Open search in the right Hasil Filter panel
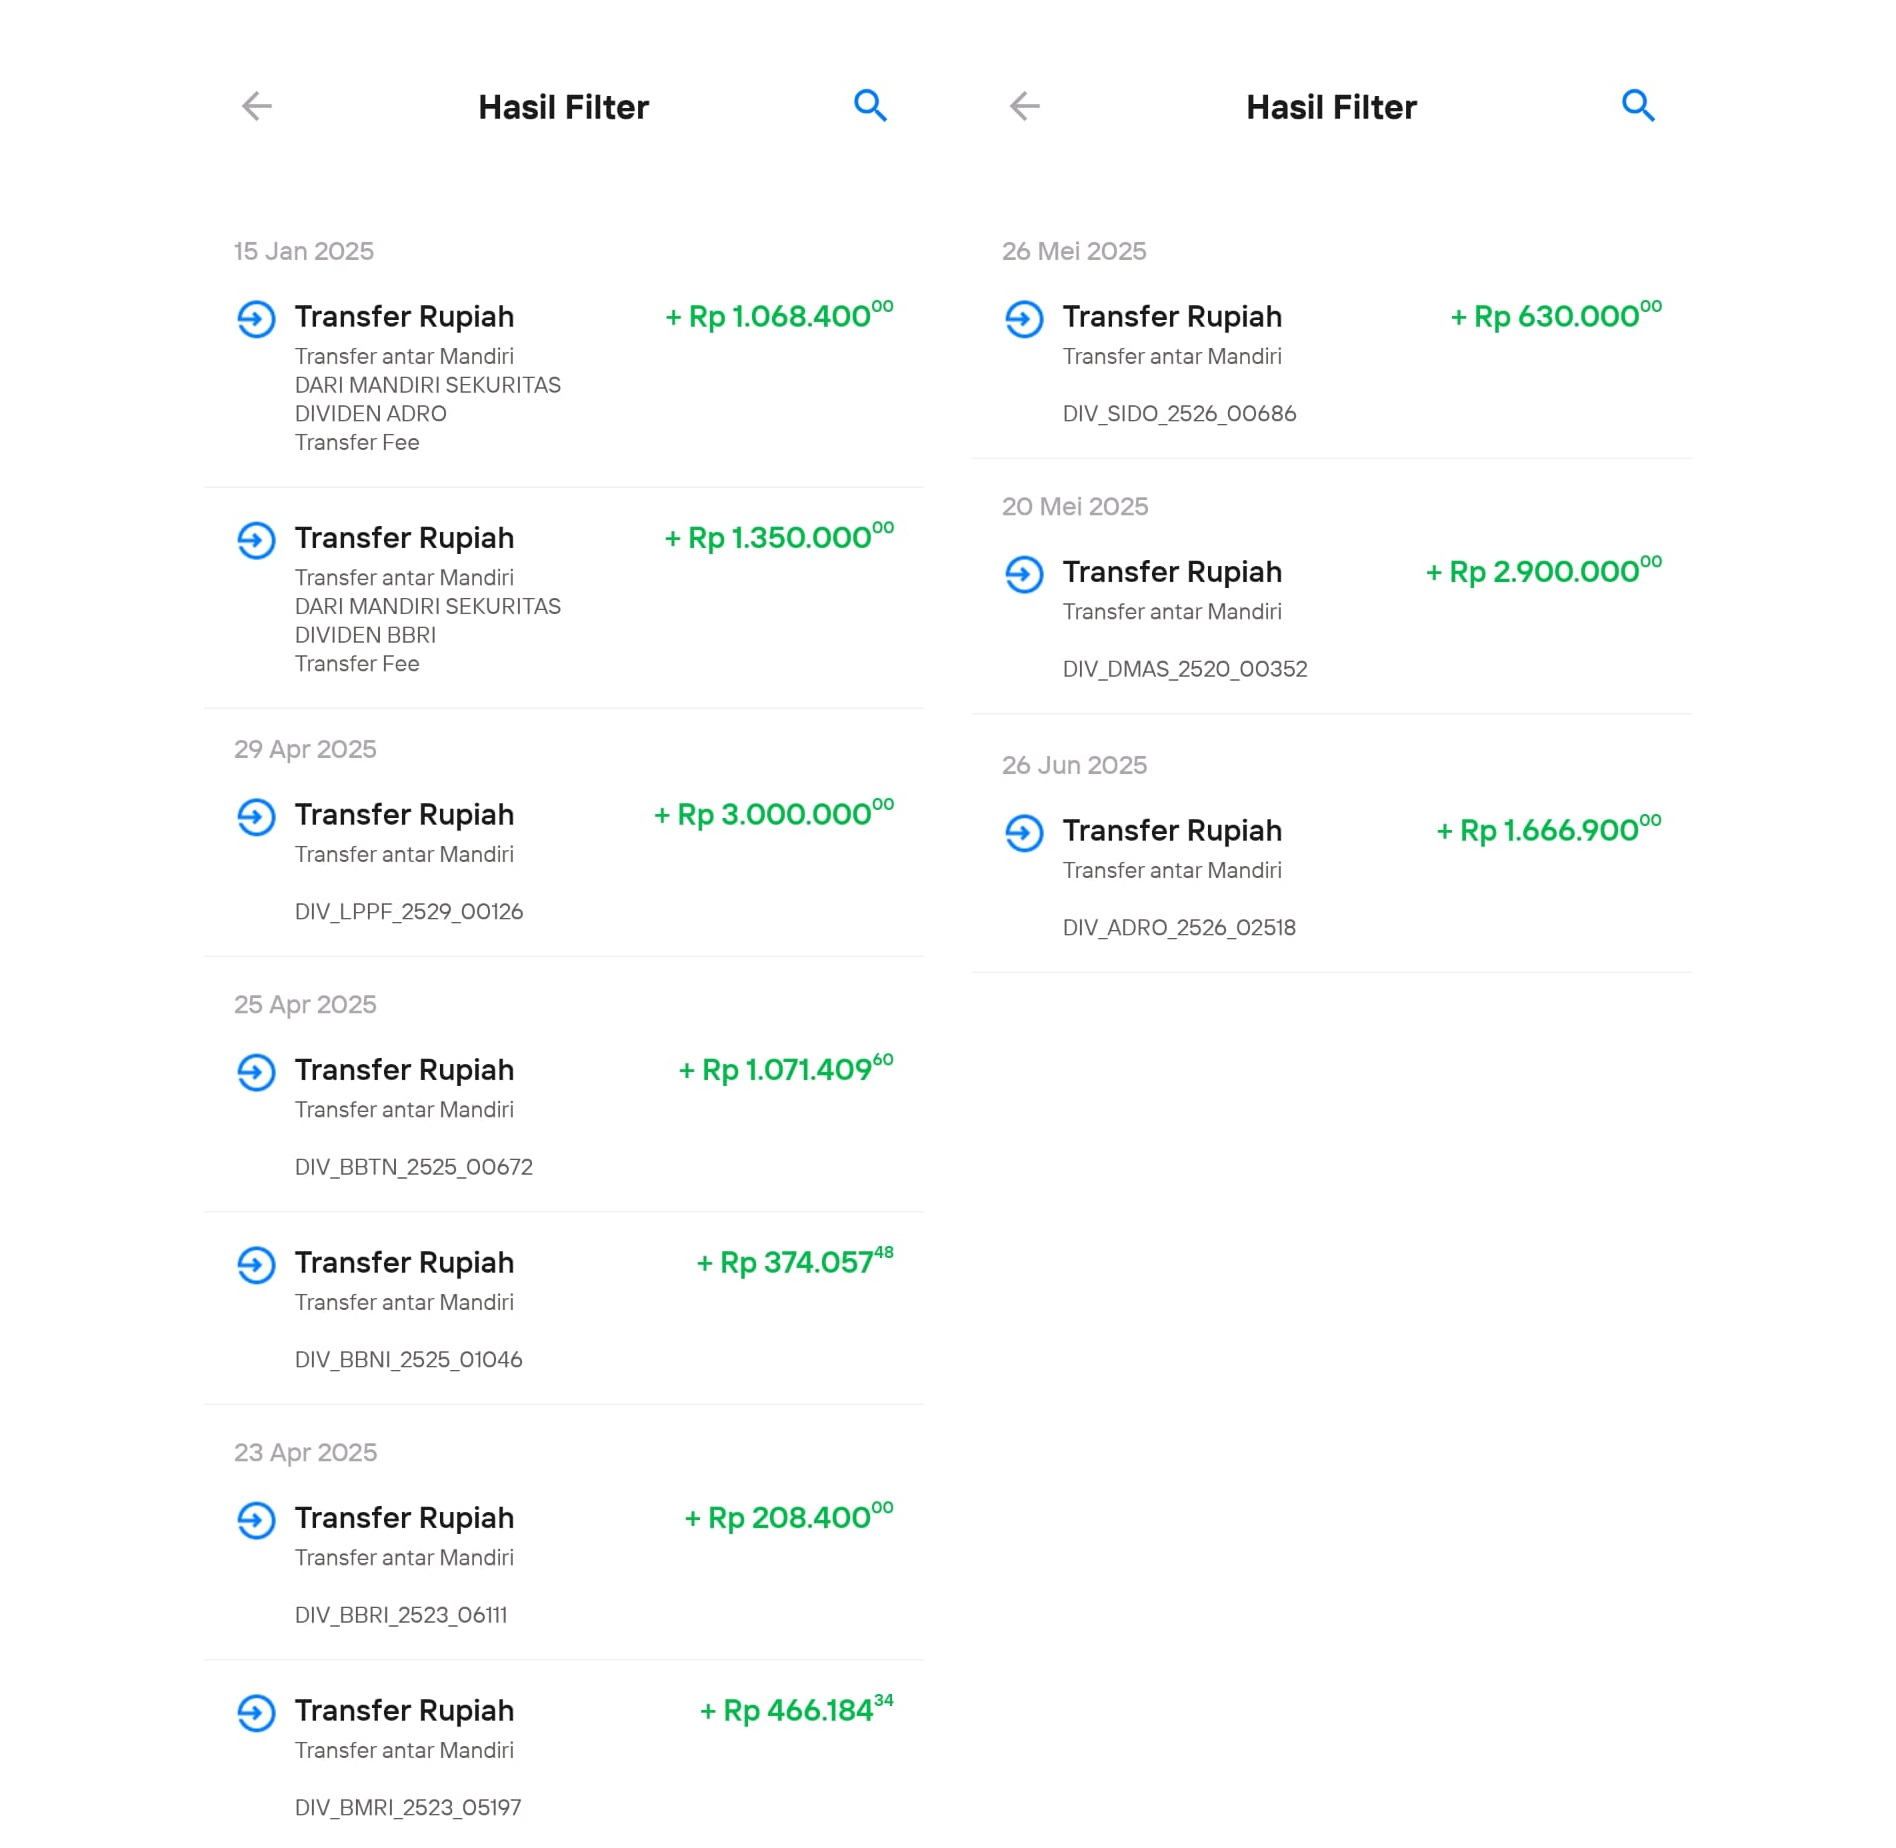This screenshot has height=1848, width=1896. tap(1638, 106)
